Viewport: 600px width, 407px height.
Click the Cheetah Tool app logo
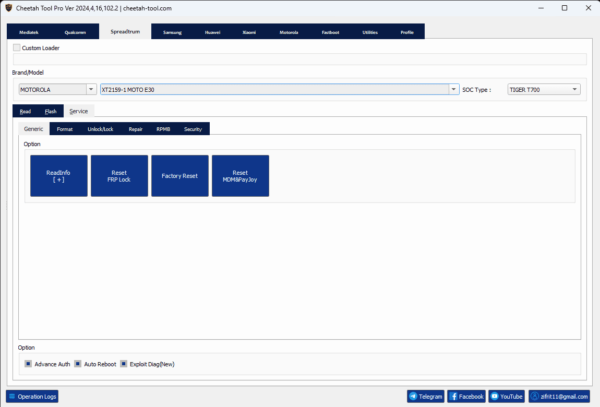coord(9,7)
